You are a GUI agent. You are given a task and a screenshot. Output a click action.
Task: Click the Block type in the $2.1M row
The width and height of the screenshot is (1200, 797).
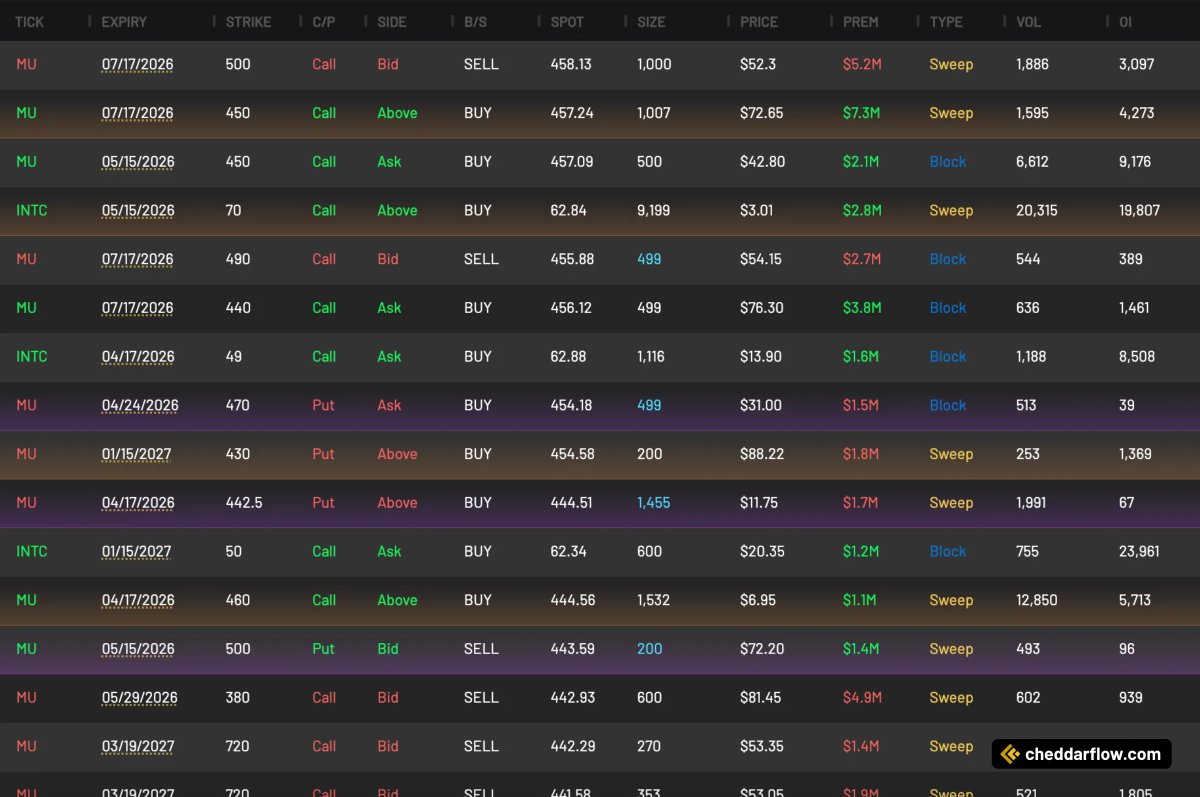click(948, 162)
